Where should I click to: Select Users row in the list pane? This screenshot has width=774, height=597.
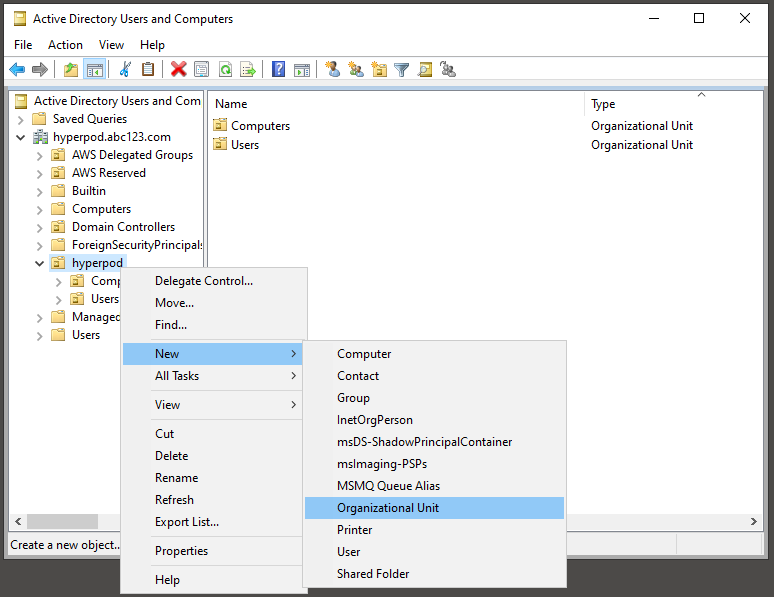click(x=245, y=145)
